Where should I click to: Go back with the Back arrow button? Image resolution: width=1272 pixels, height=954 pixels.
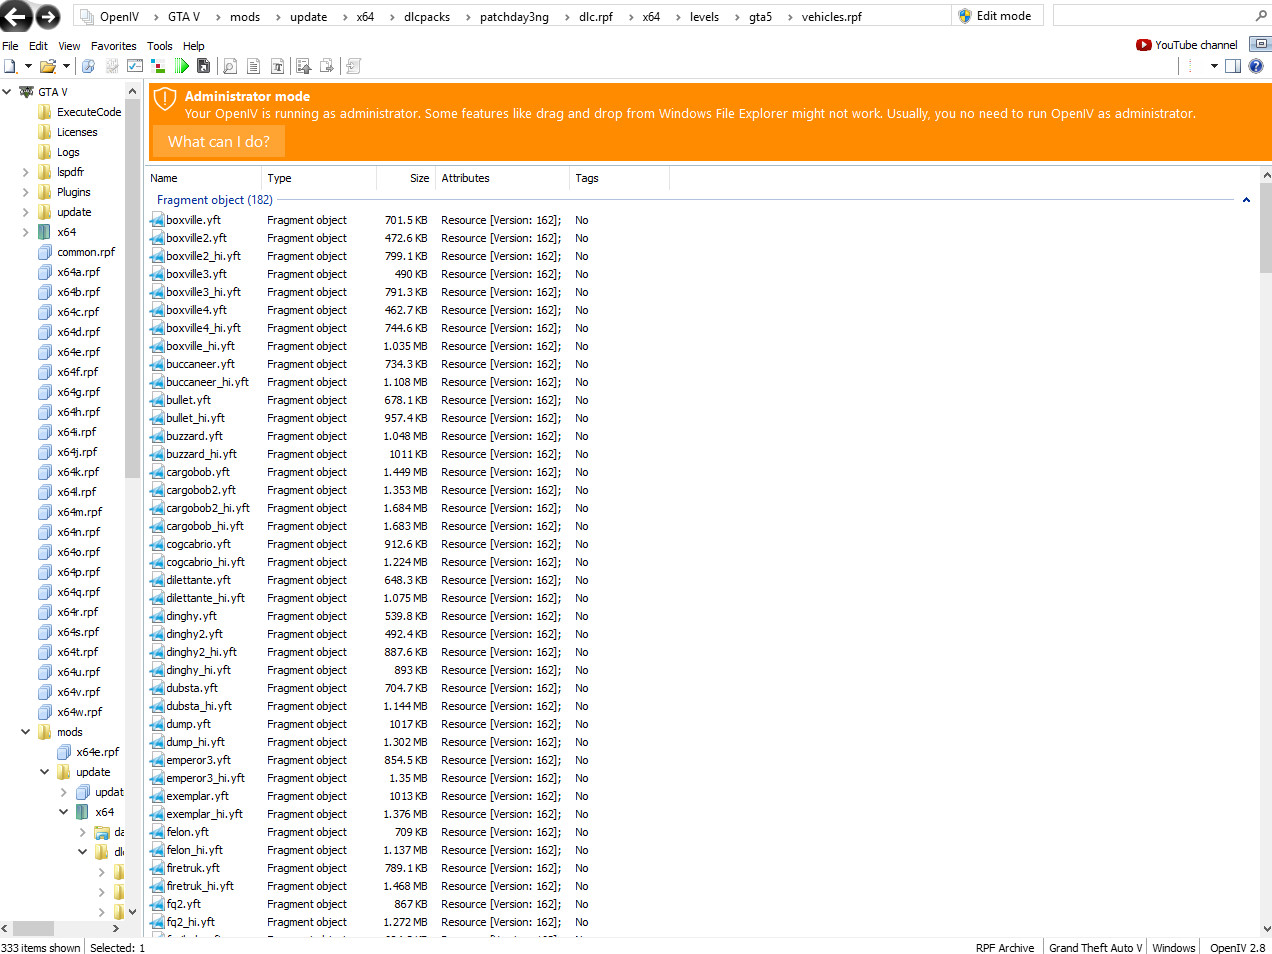[x=16, y=16]
